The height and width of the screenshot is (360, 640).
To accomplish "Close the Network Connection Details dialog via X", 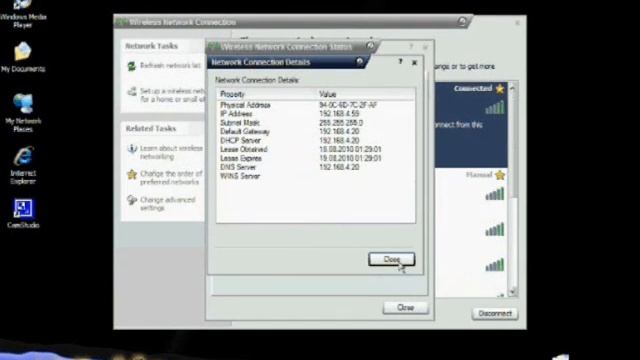I will [x=414, y=62].
